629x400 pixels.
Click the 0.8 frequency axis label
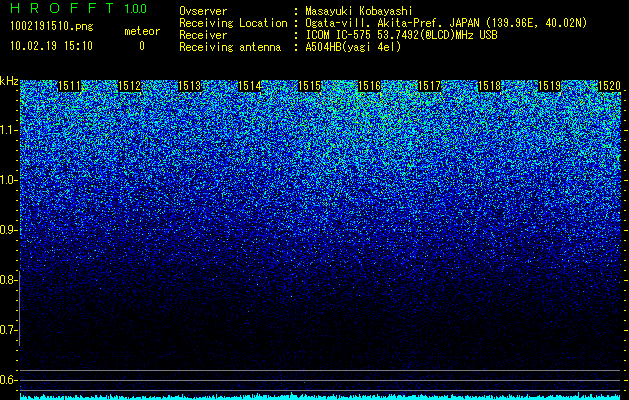tap(9, 280)
